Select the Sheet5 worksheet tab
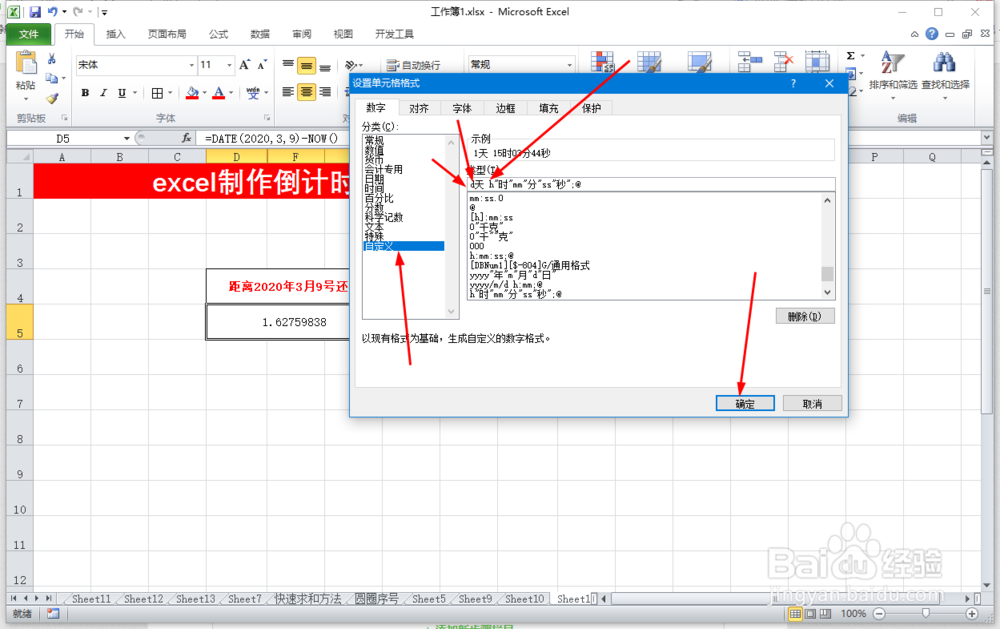The width and height of the screenshot is (1000, 629). click(429, 599)
